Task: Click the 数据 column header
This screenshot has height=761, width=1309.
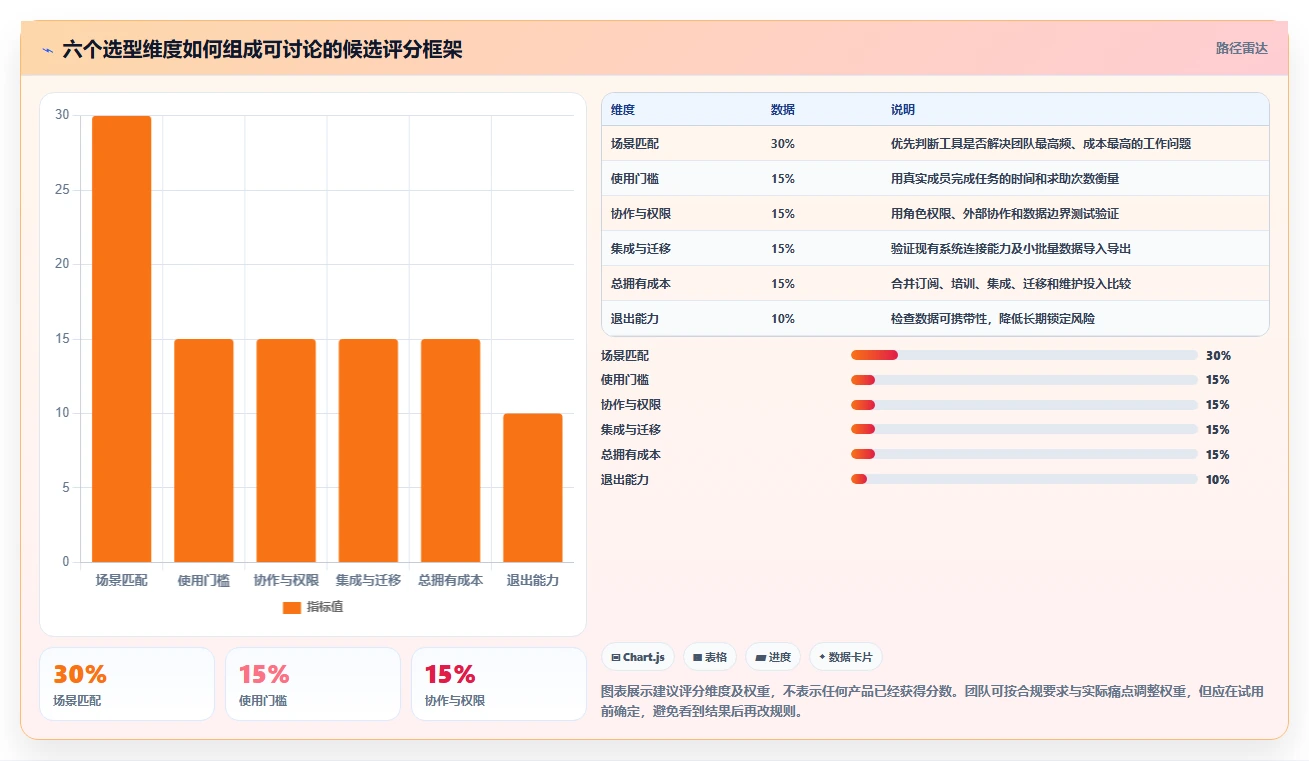Action: 783,110
